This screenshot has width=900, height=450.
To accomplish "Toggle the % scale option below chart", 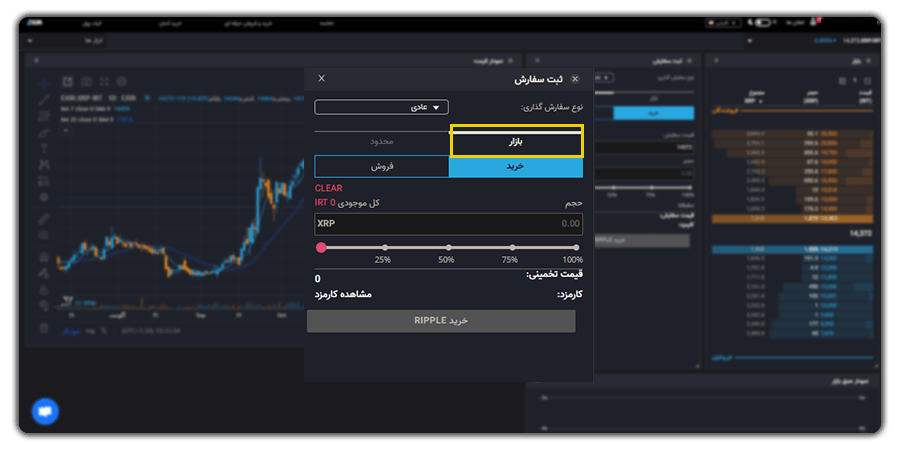I will click(x=104, y=331).
